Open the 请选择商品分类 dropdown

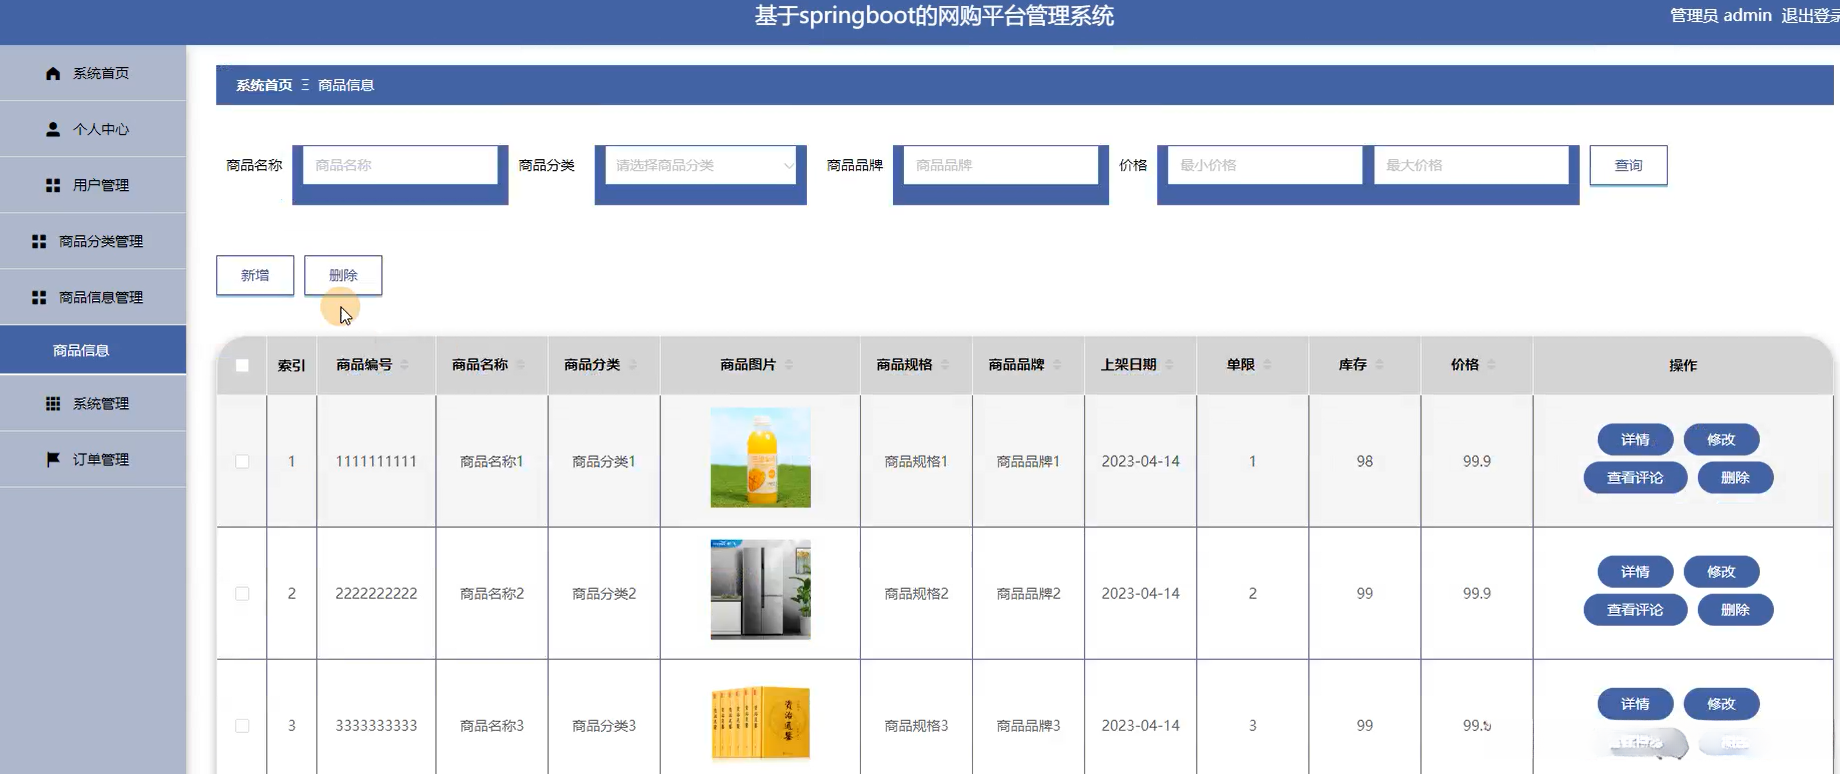[x=701, y=165]
